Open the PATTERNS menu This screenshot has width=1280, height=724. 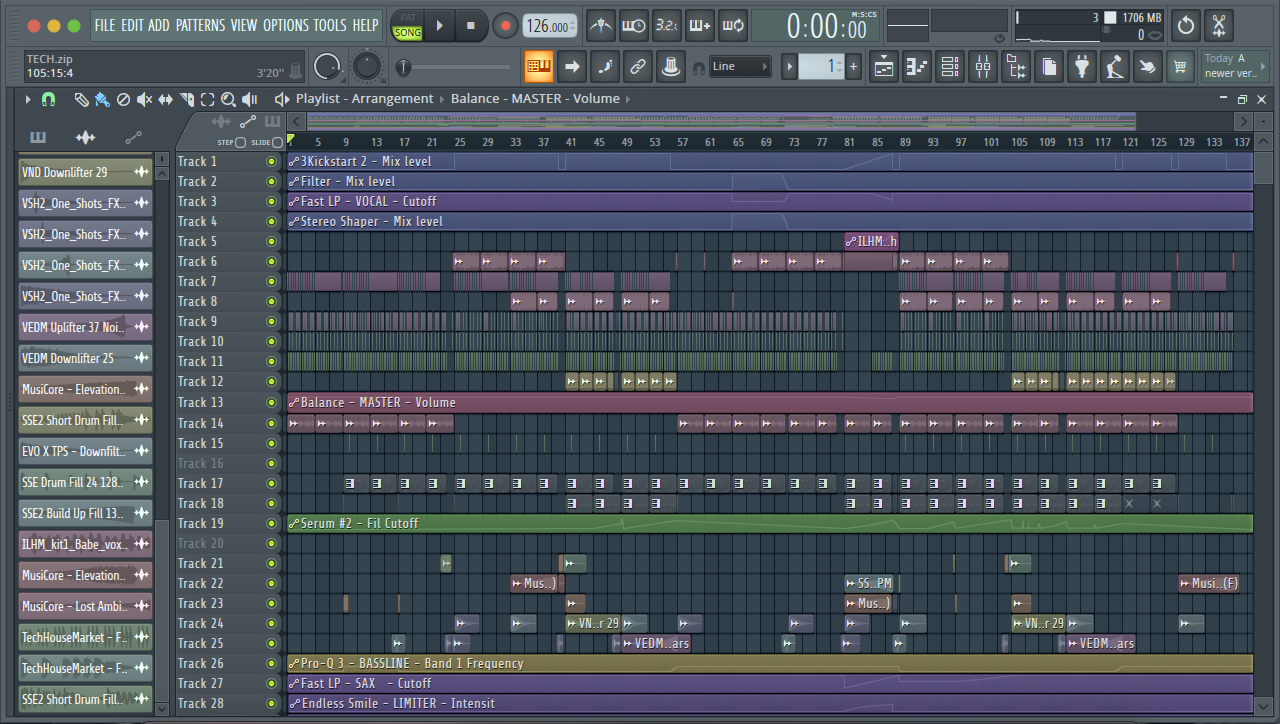[x=200, y=26]
